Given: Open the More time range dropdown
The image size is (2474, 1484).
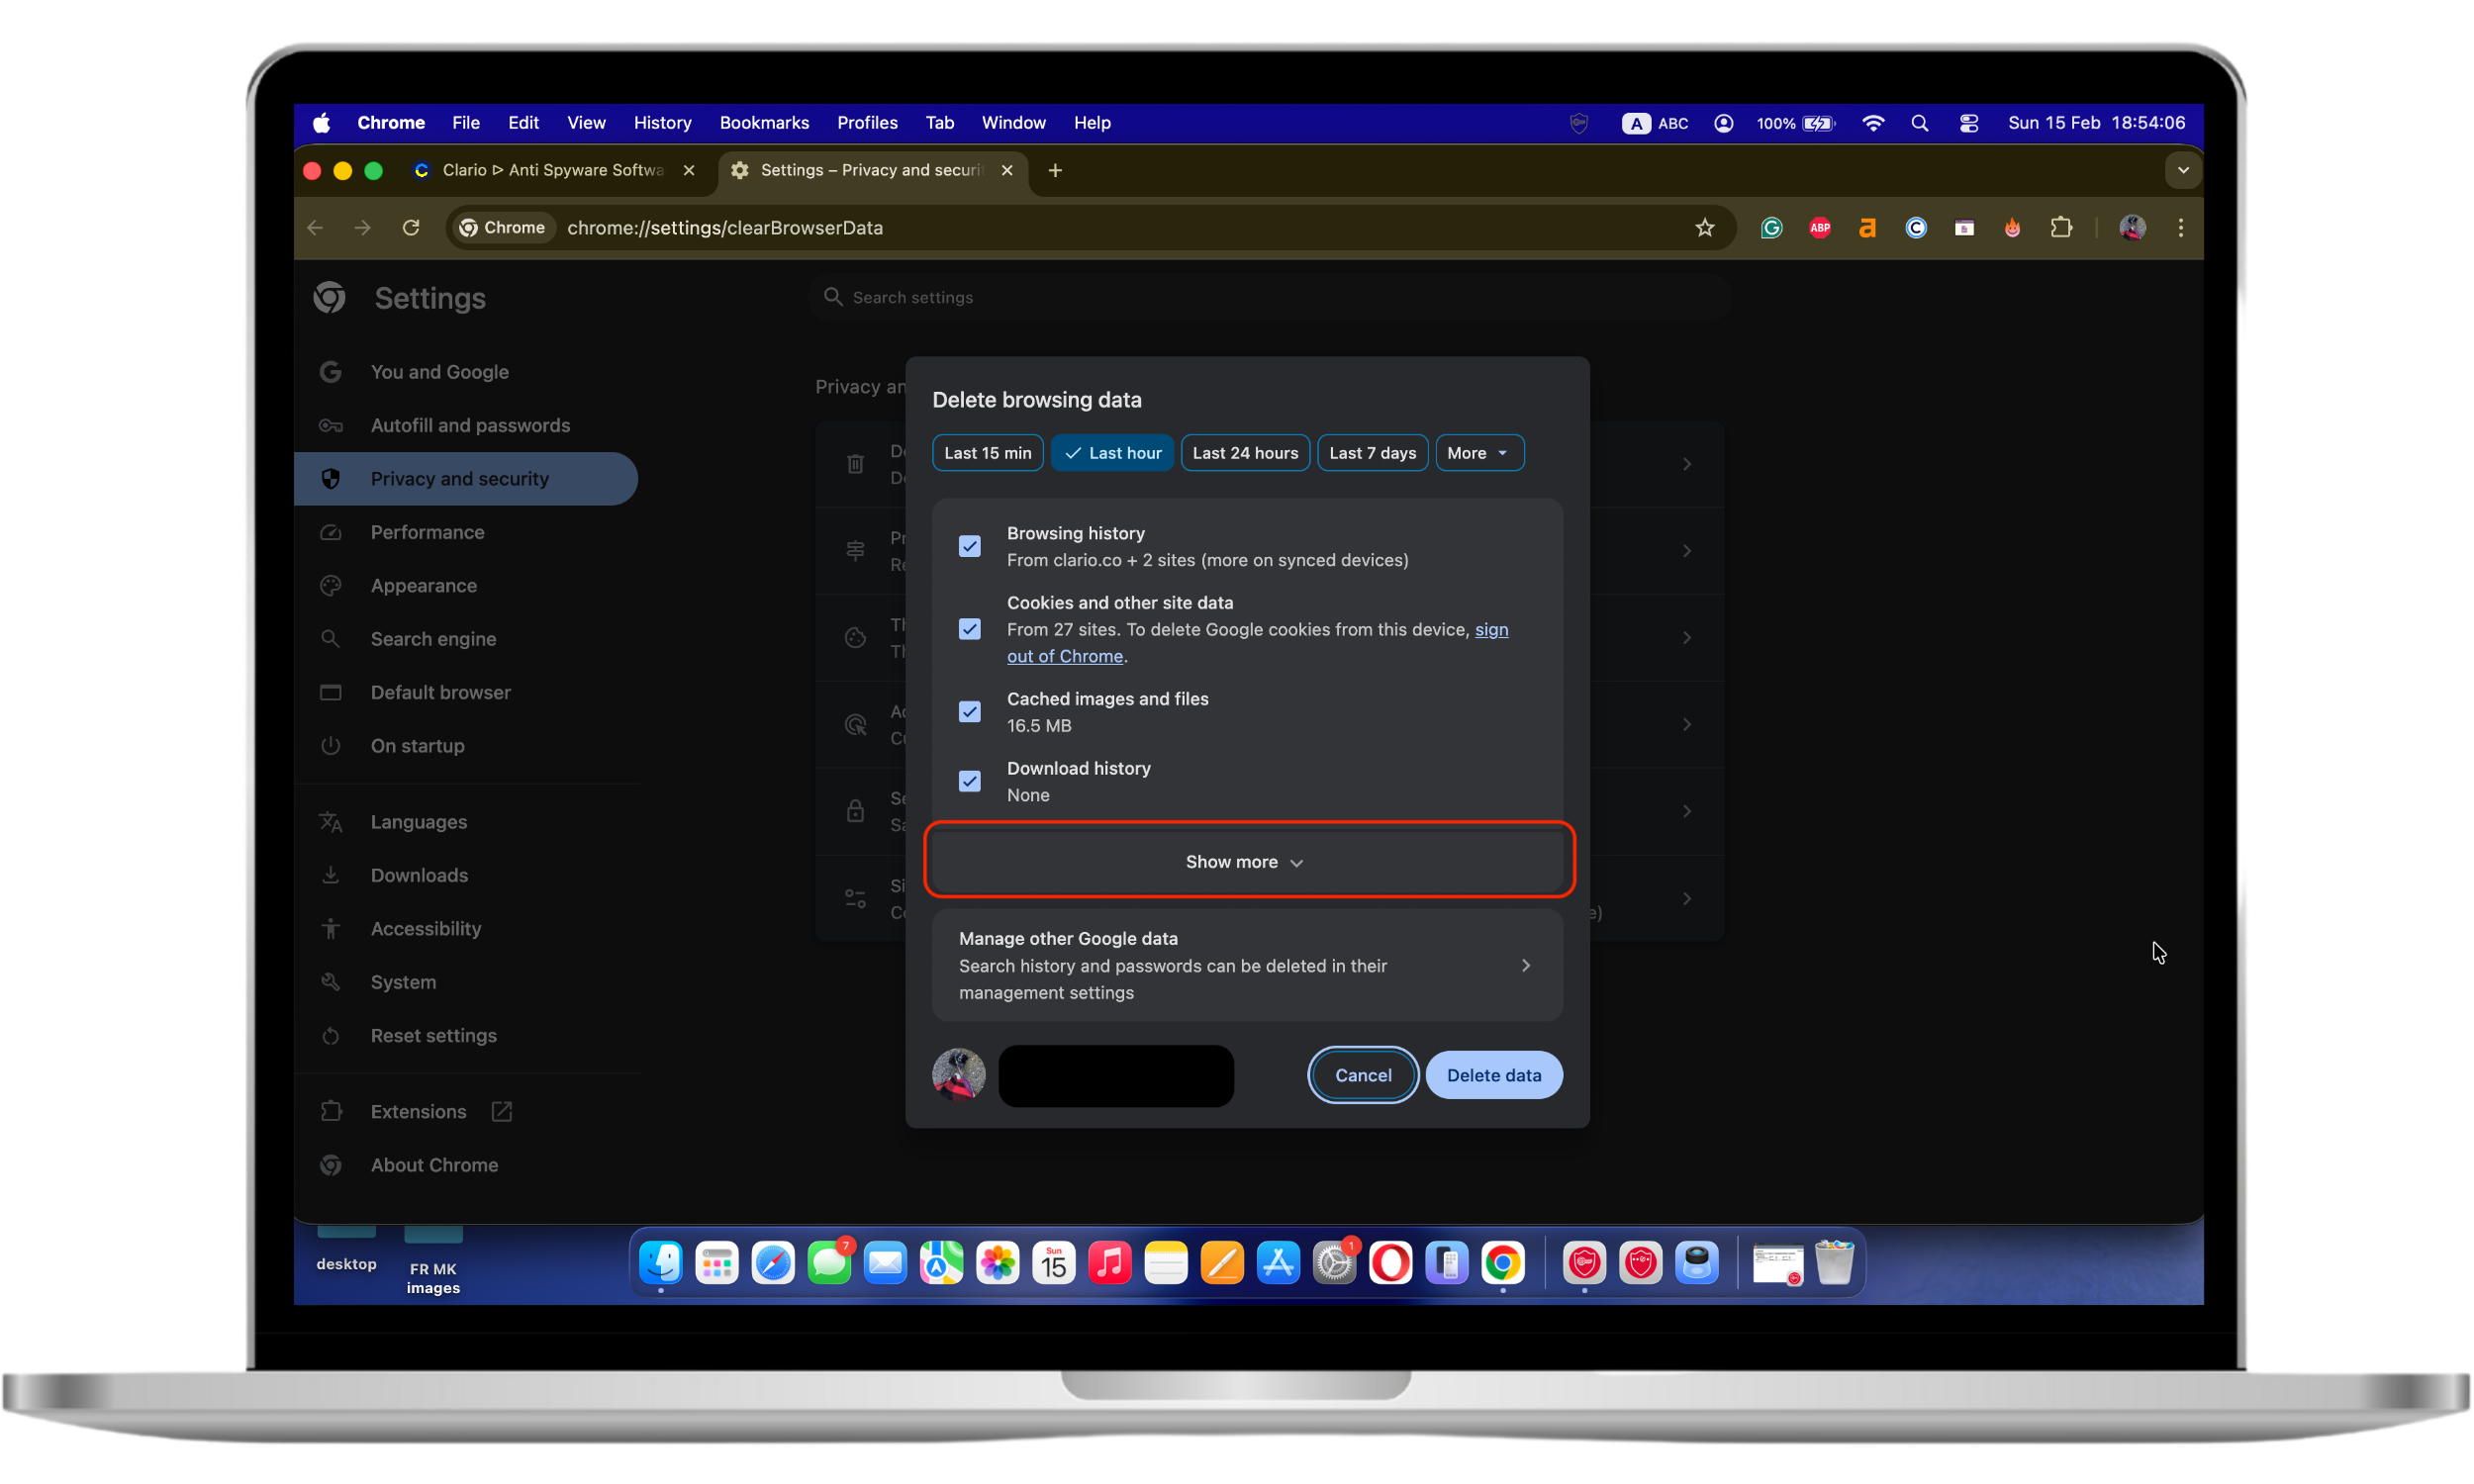Looking at the screenshot, I should pyautogui.click(x=1479, y=452).
